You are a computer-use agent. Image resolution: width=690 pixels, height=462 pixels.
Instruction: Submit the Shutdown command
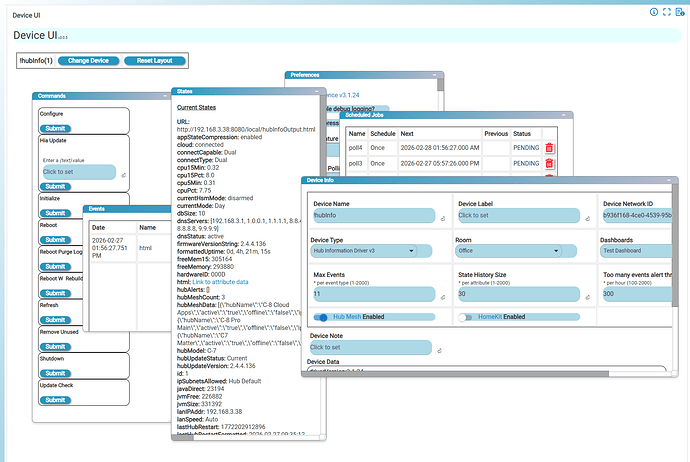[54, 371]
